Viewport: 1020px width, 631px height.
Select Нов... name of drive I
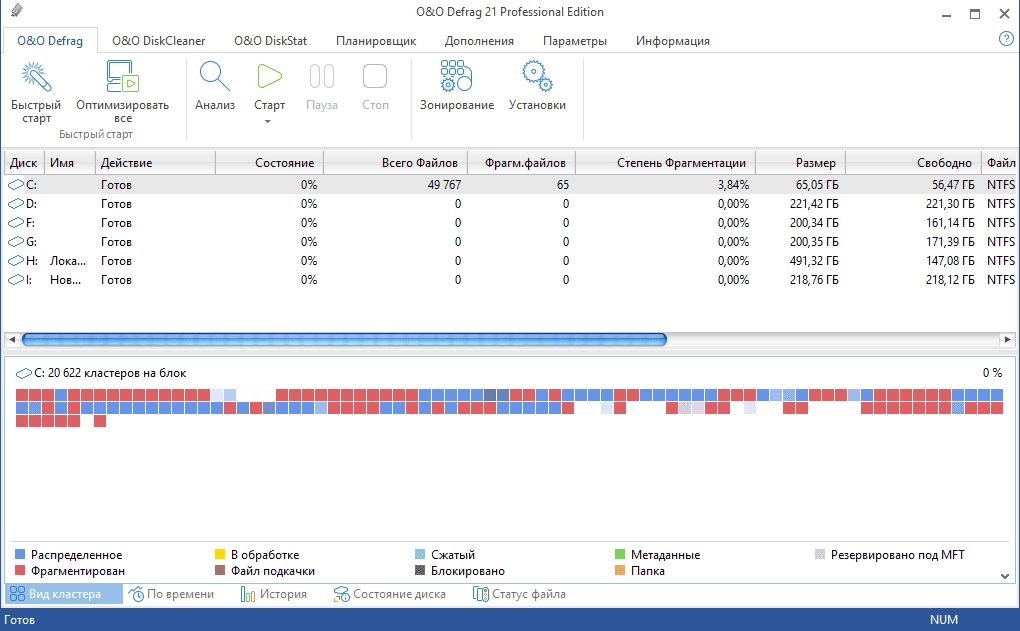(65, 280)
